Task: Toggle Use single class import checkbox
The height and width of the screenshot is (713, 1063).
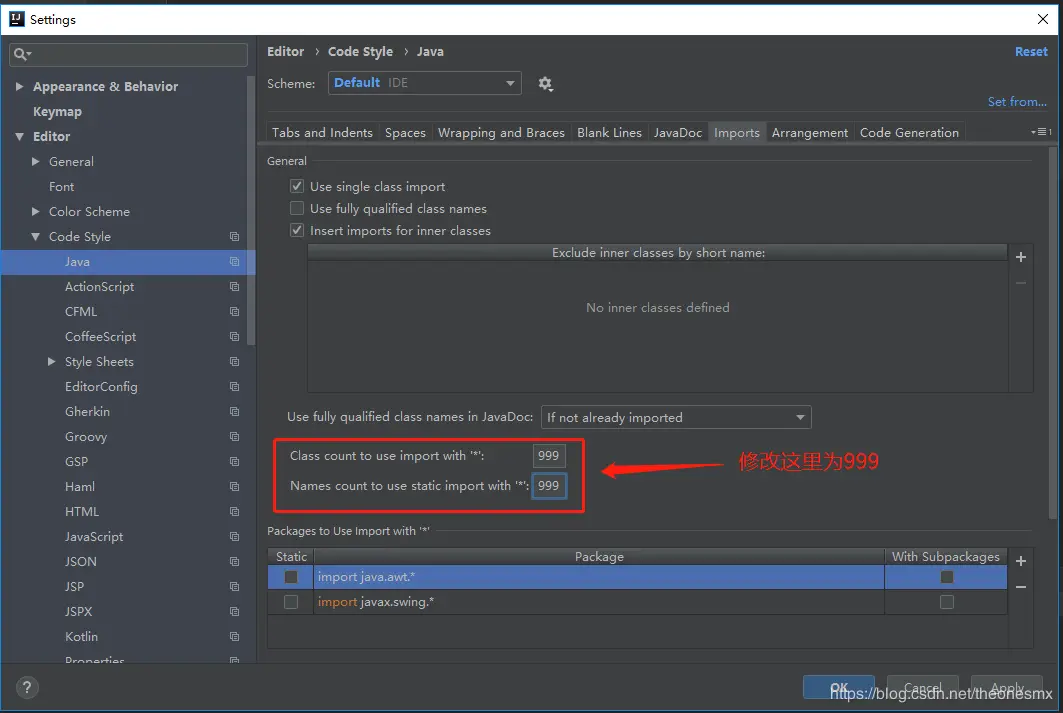Action: (x=297, y=186)
